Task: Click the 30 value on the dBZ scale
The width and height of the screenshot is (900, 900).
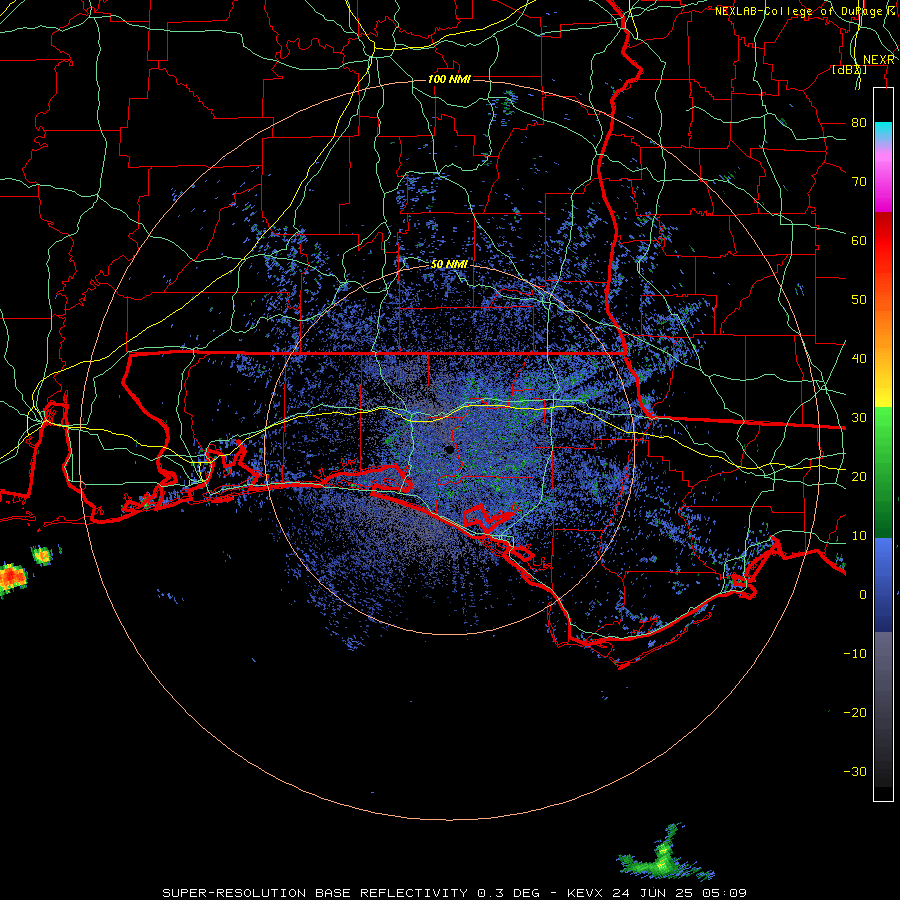Action: pos(859,418)
